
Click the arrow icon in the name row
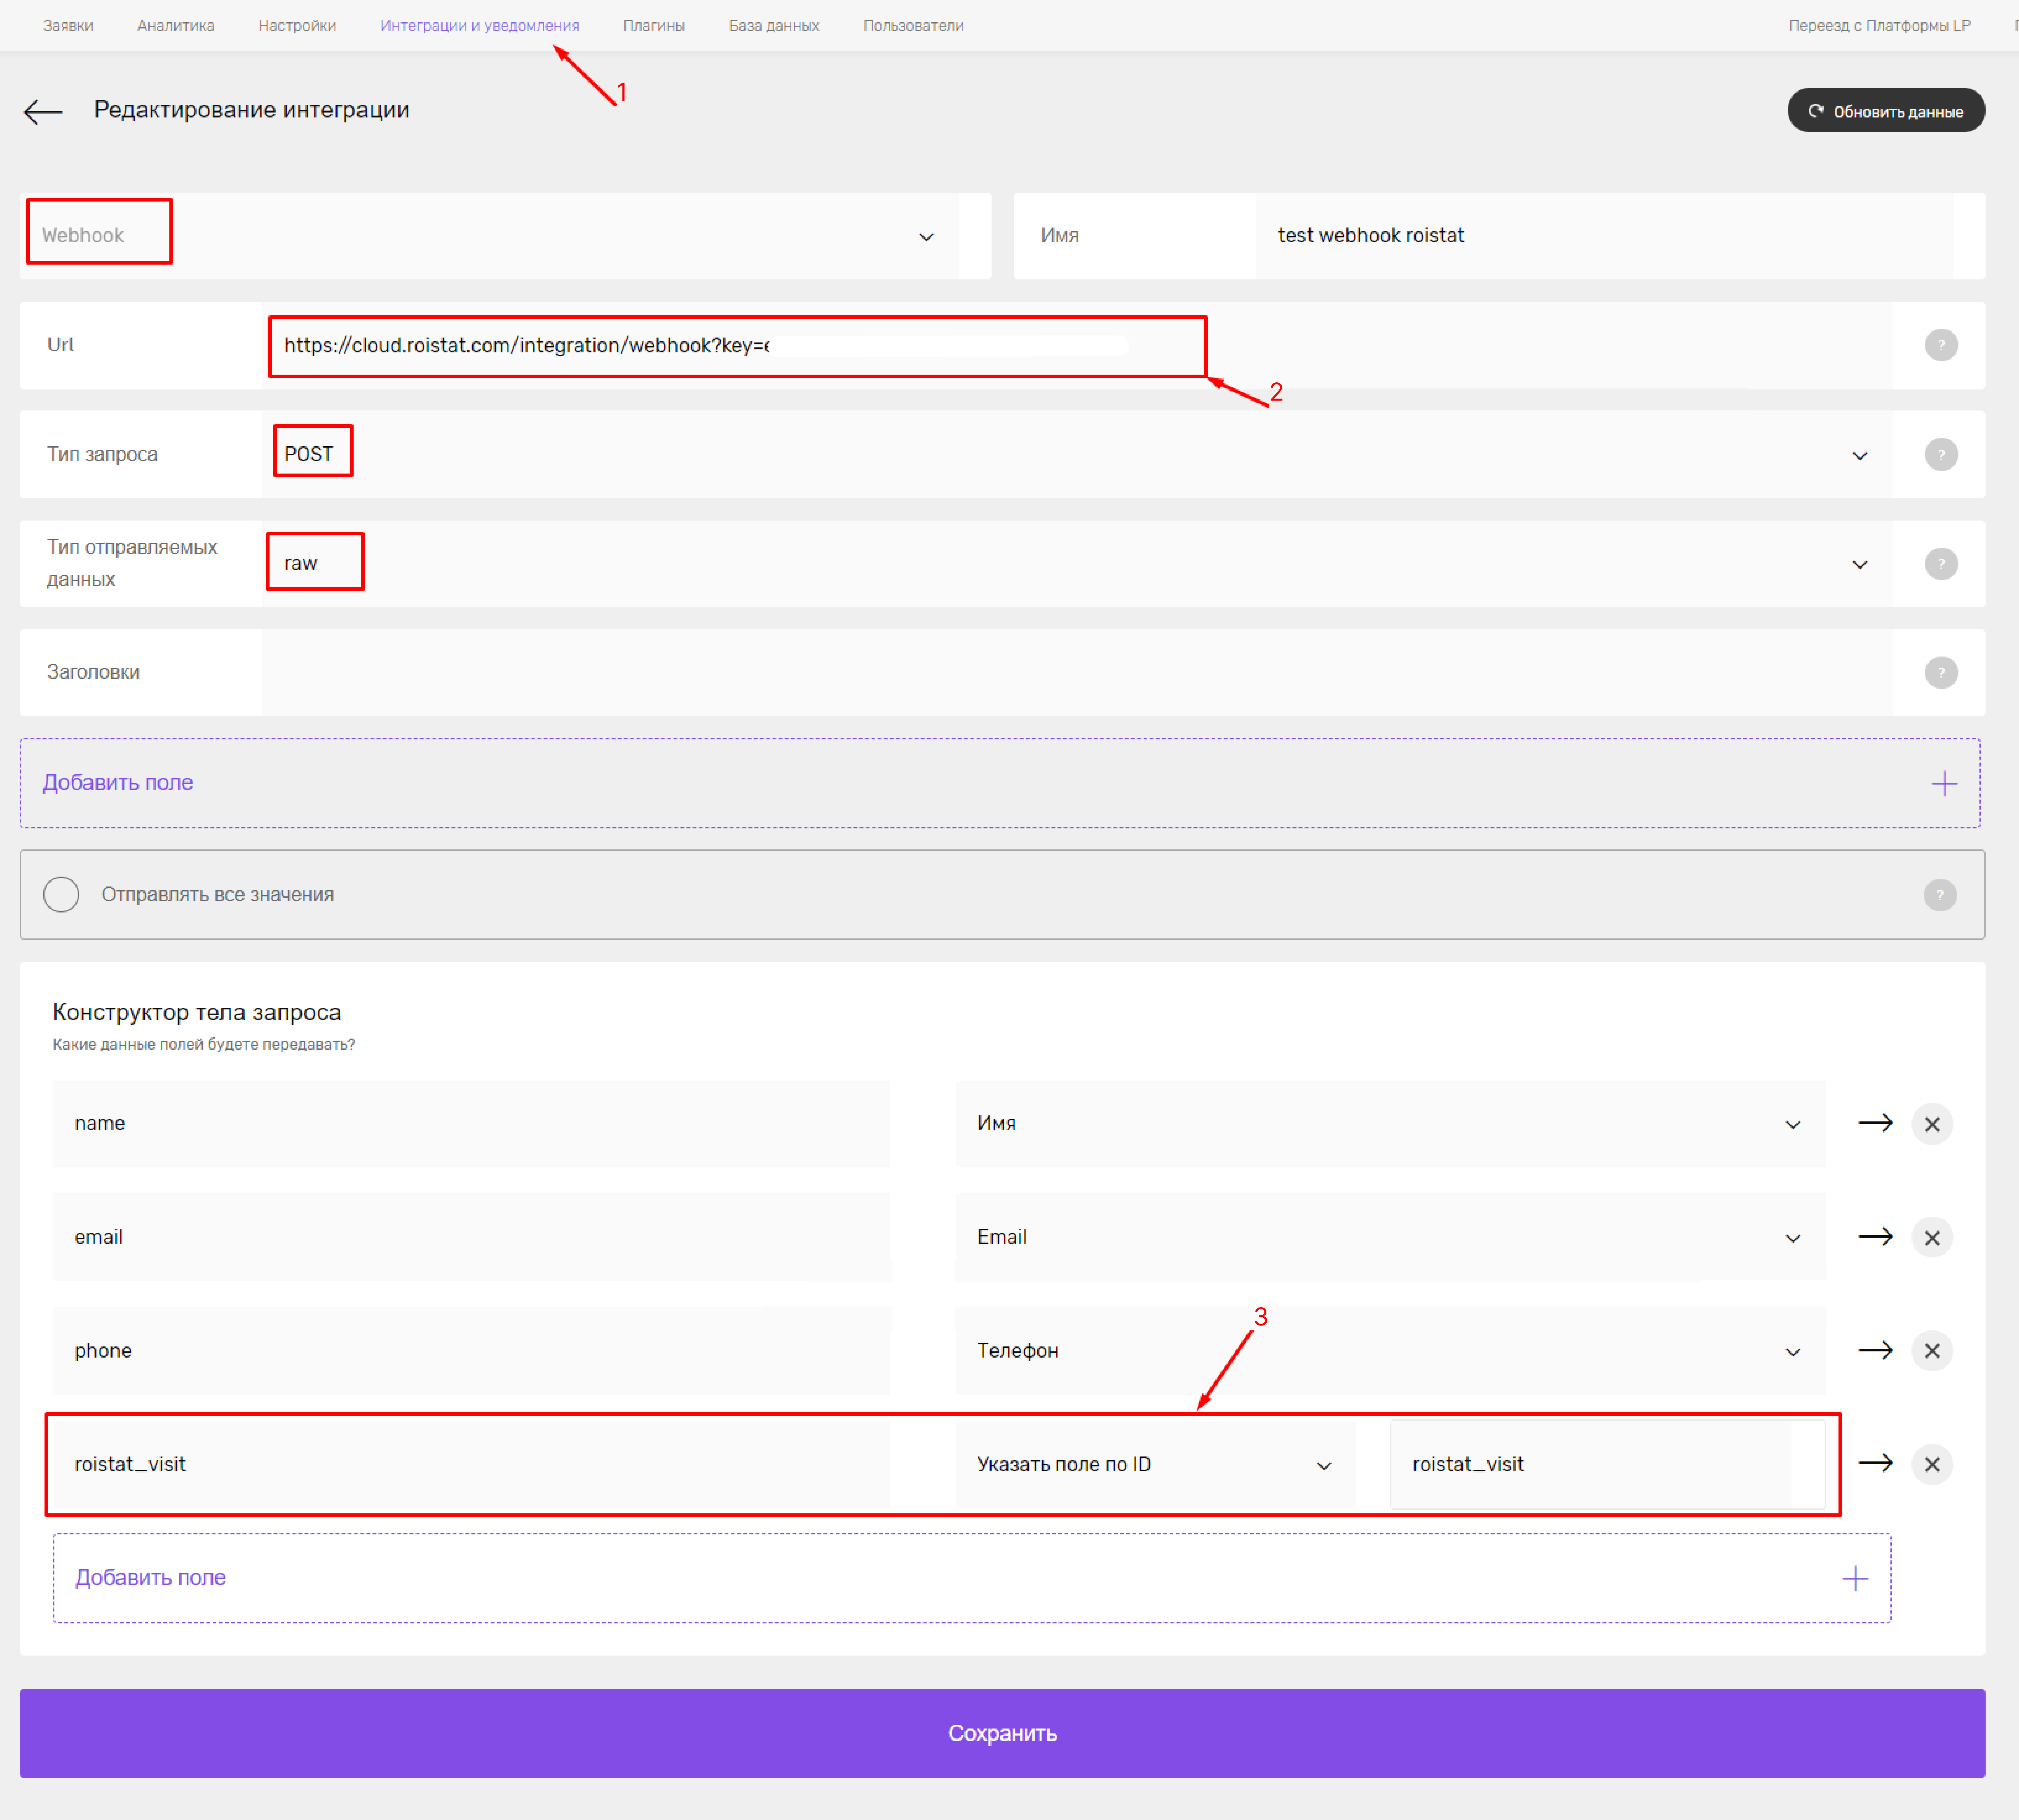point(1875,1123)
